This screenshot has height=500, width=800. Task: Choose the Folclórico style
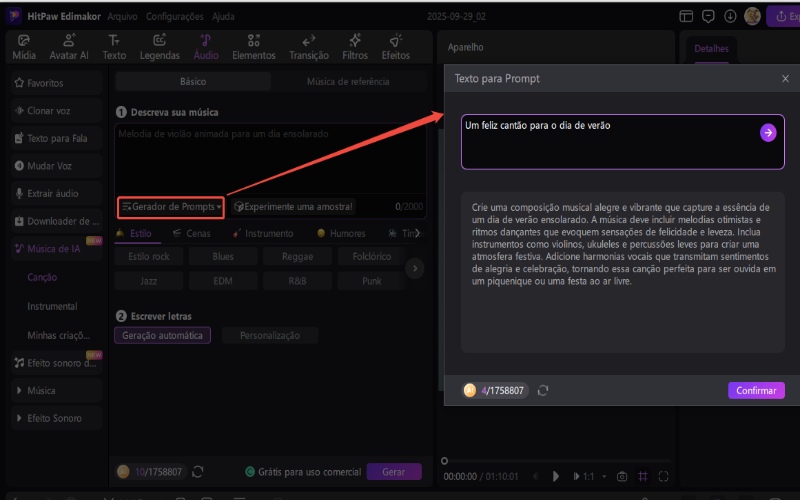click(x=371, y=256)
